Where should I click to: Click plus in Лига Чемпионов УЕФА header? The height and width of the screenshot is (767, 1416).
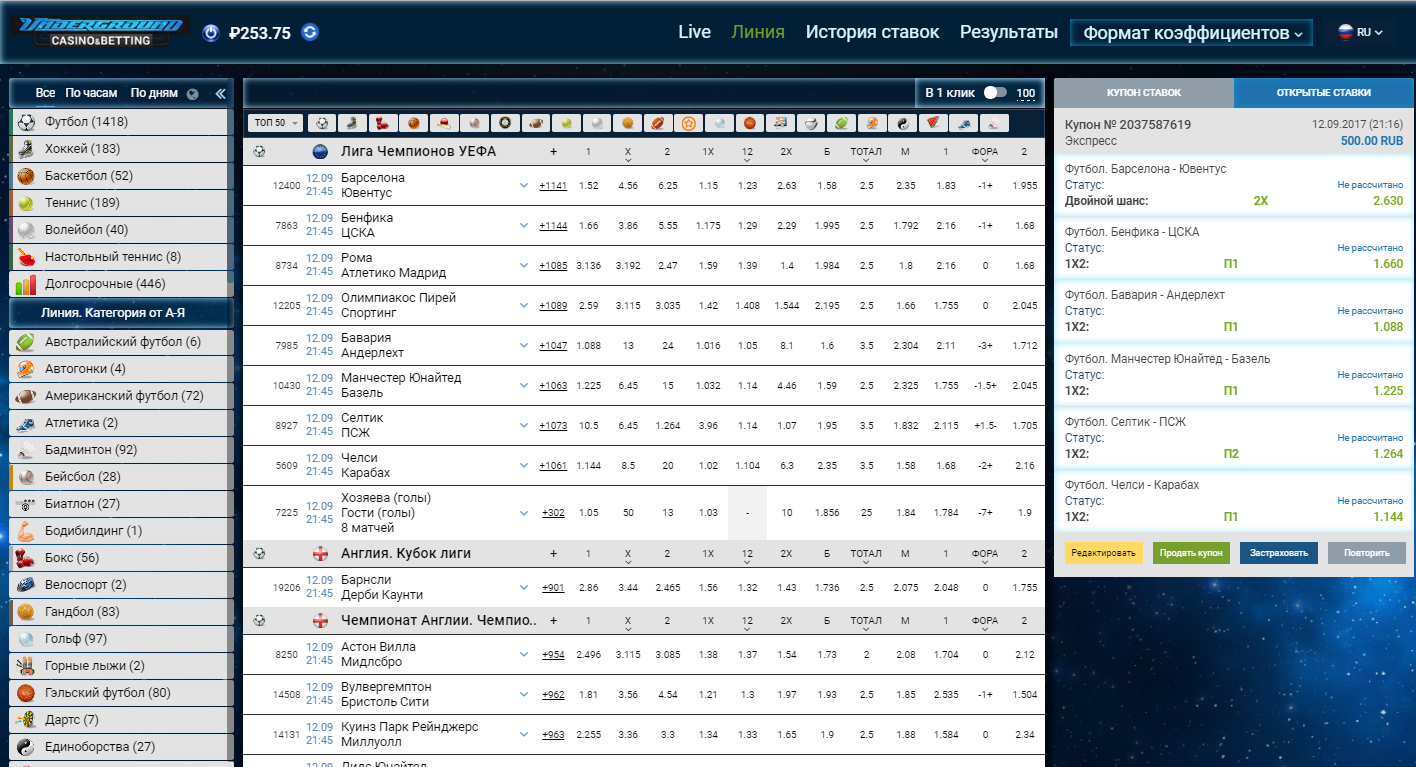click(553, 152)
